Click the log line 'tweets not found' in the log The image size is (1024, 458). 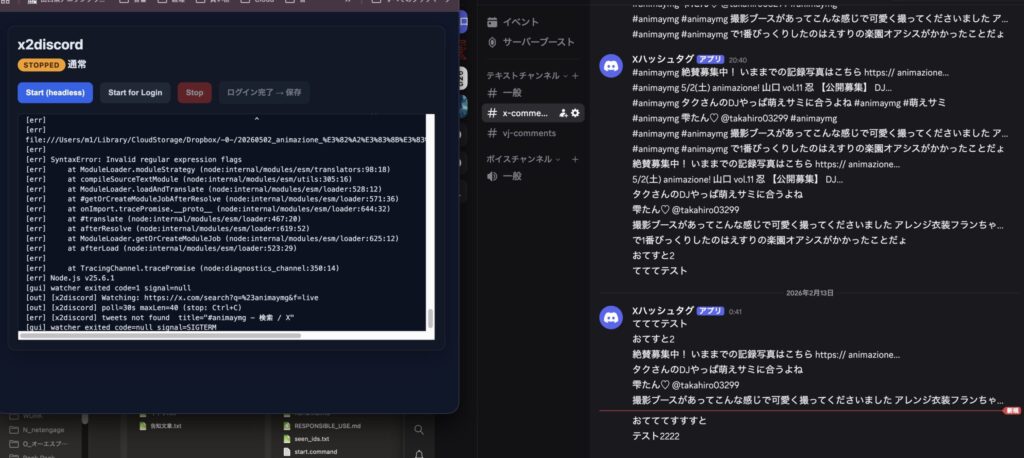coord(160,317)
